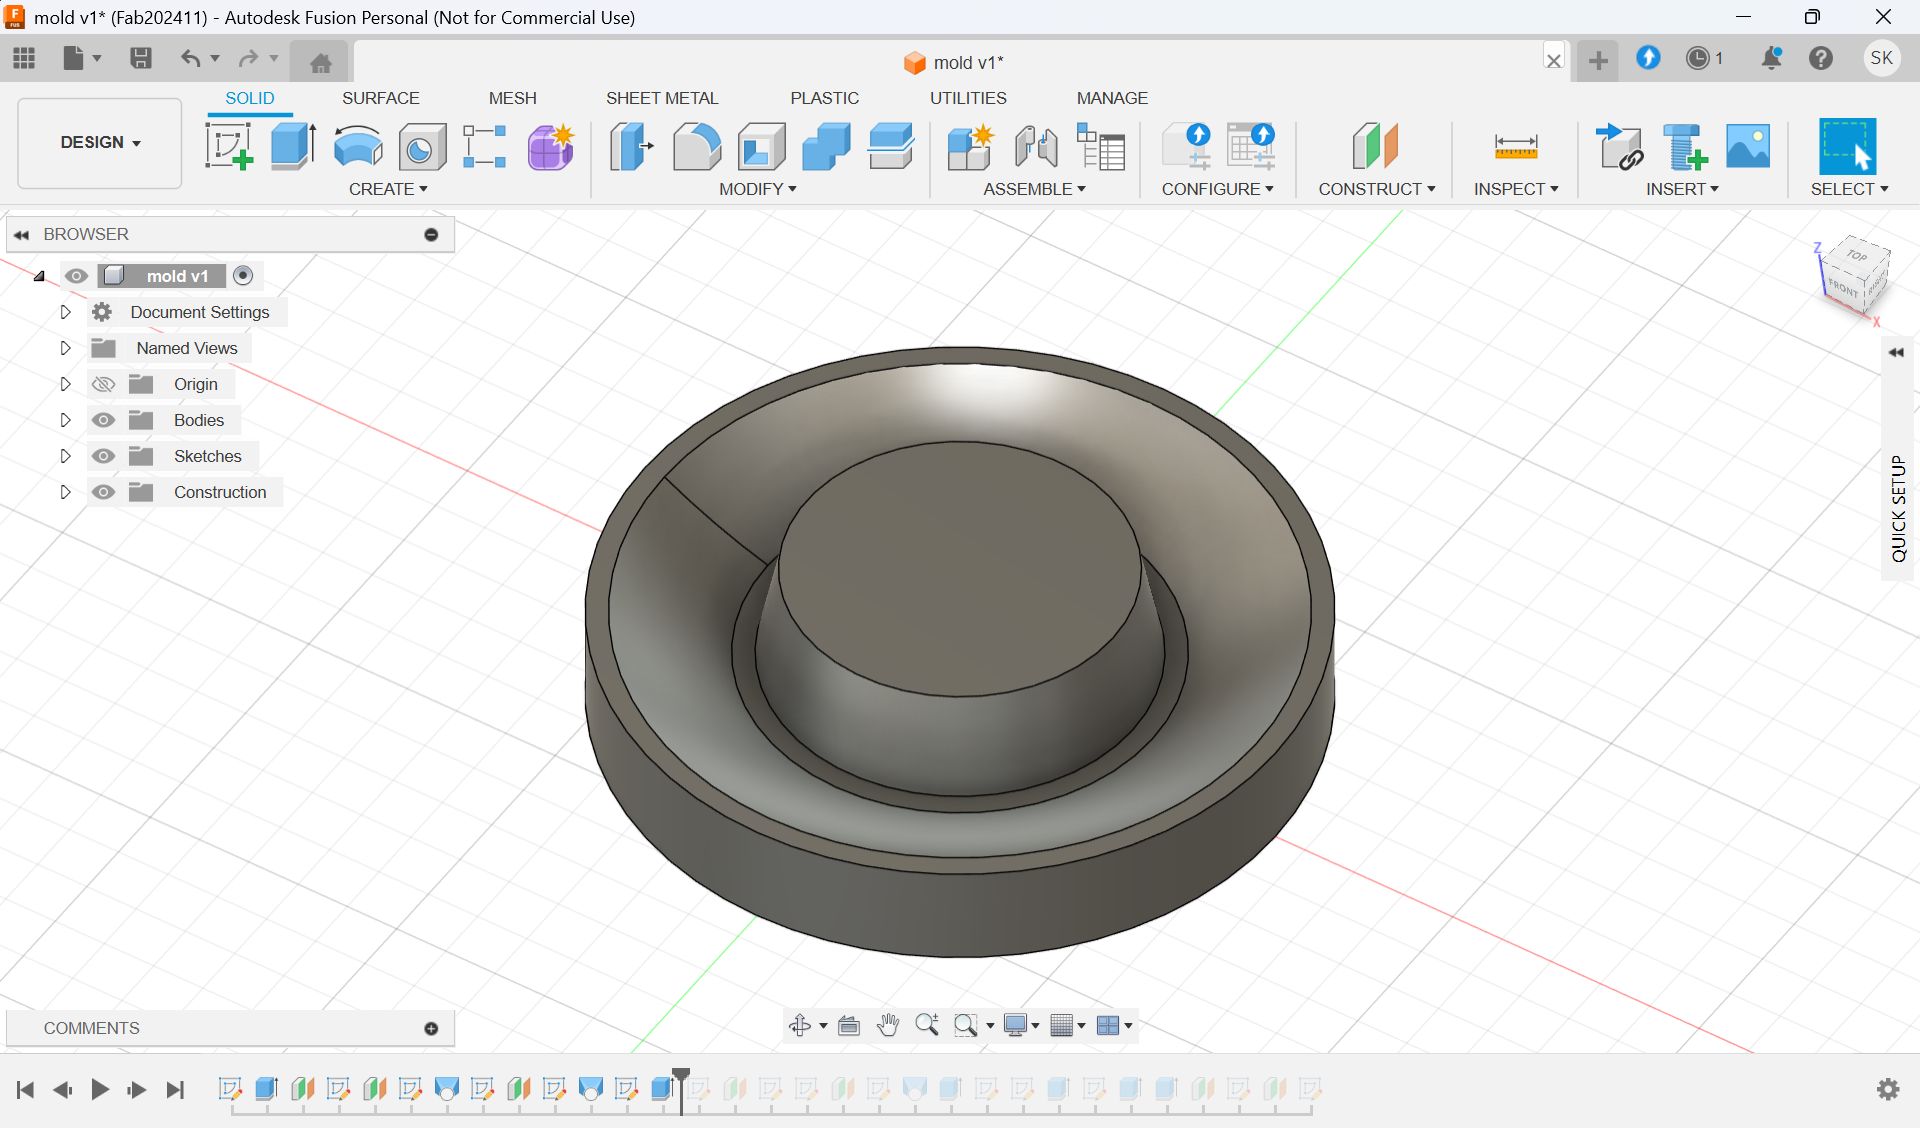This screenshot has width=1920, height=1128.
Task: Activate mold v1 radio button
Action: coord(243,275)
